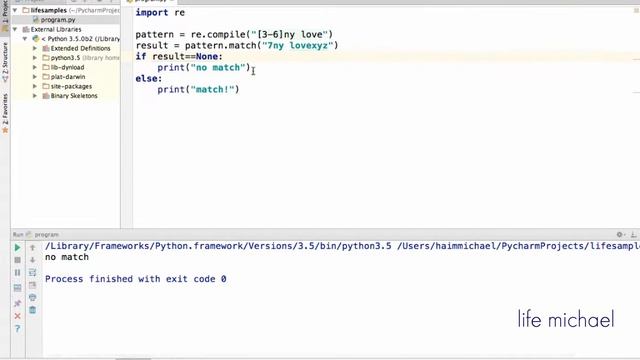Open the Project tool window tab
Viewport: 640px width, 360px height.
pos(5,16)
